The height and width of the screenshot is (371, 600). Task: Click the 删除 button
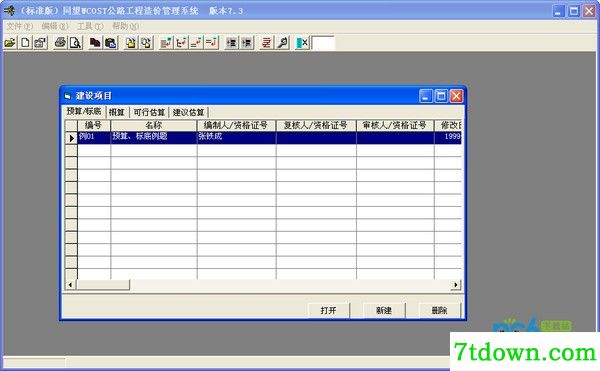click(x=439, y=310)
